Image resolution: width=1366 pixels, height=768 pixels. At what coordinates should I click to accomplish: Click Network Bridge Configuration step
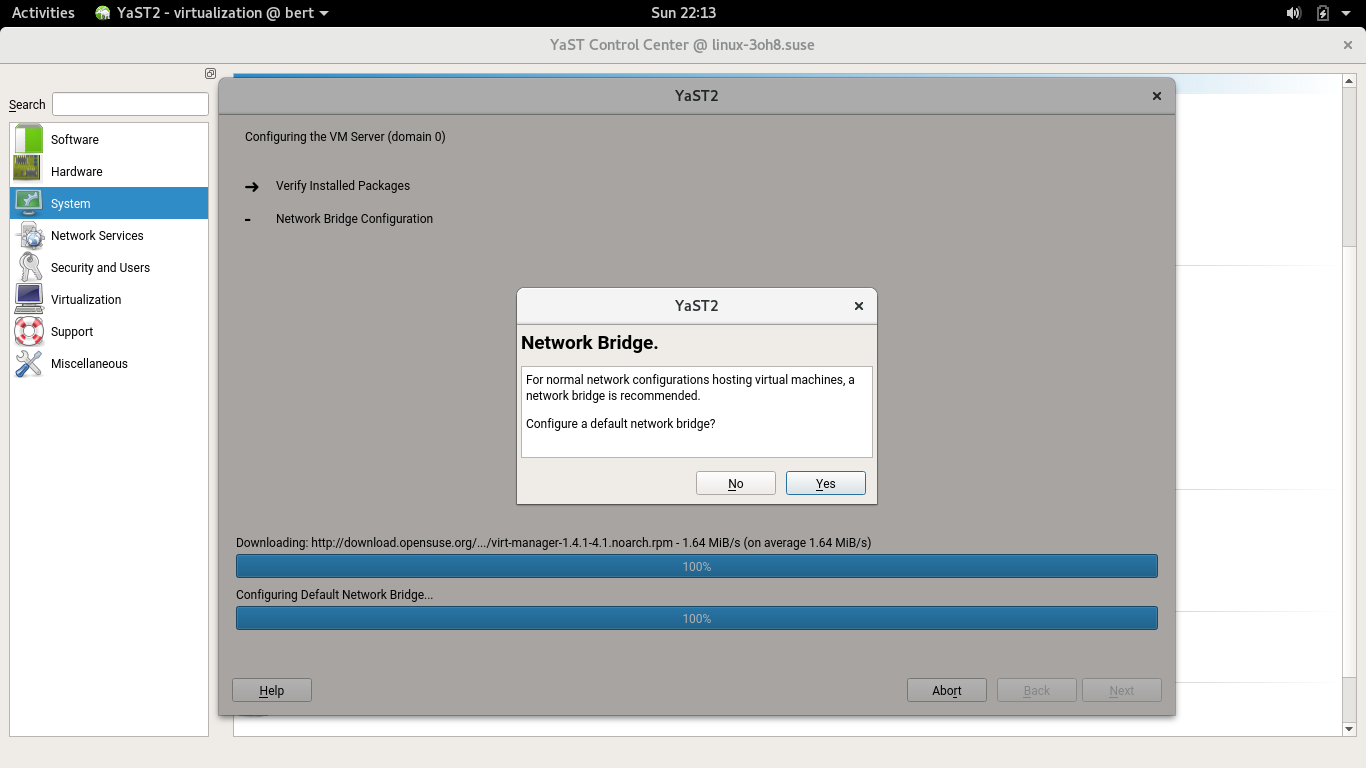pos(354,219)
